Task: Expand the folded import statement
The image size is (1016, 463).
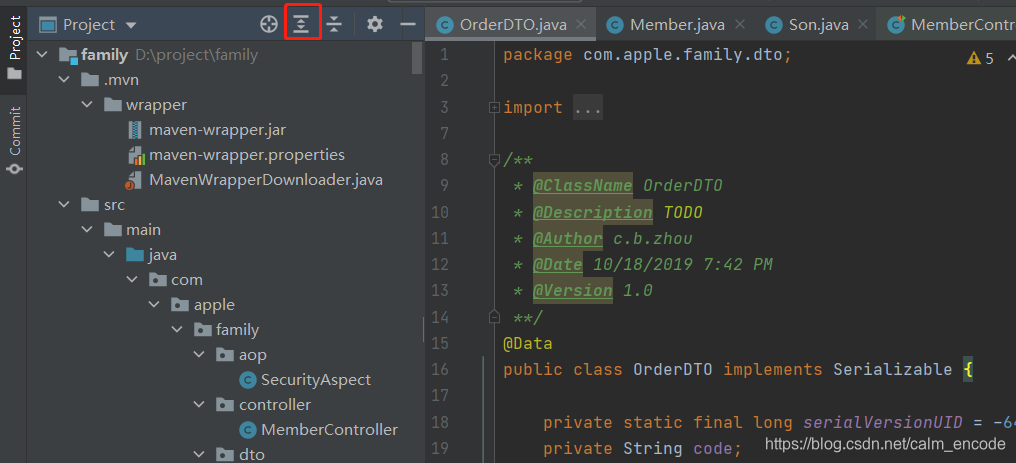Action: coord(494,107)
